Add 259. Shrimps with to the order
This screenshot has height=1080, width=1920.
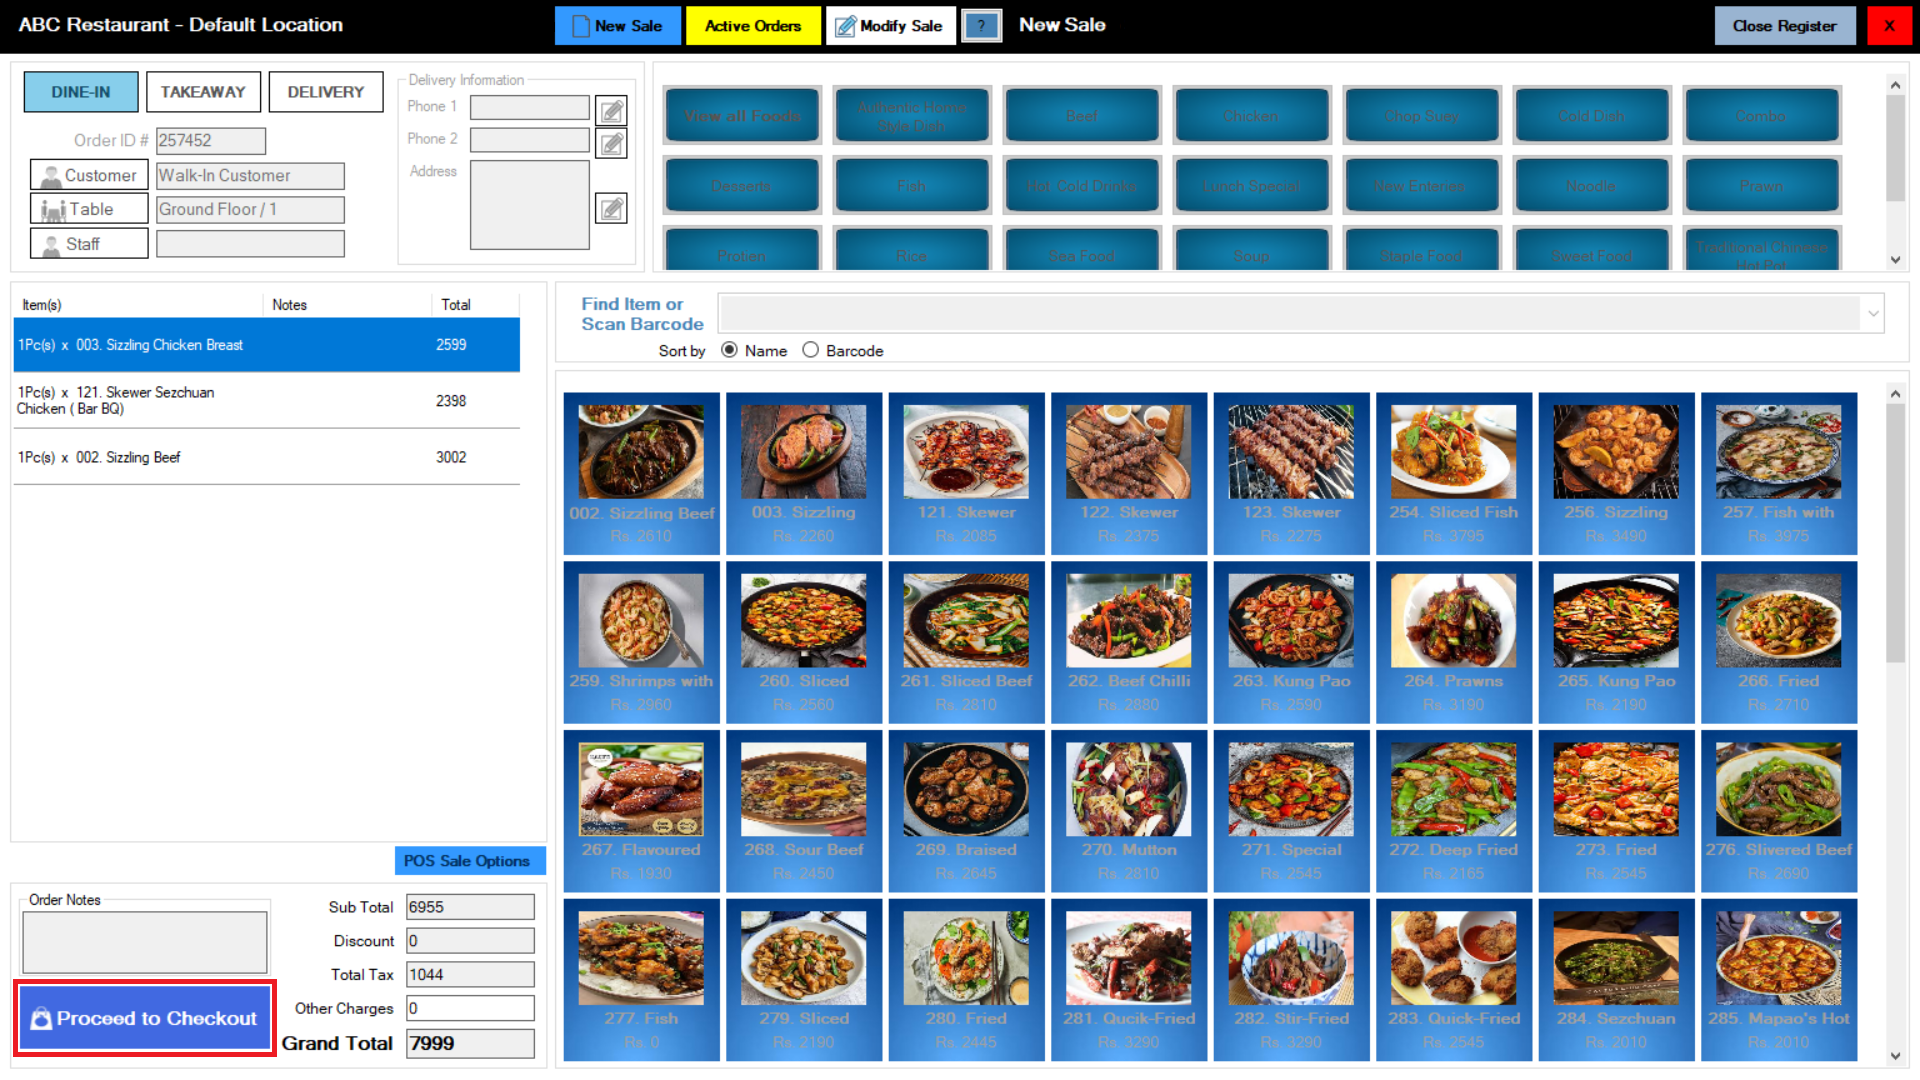641,642
